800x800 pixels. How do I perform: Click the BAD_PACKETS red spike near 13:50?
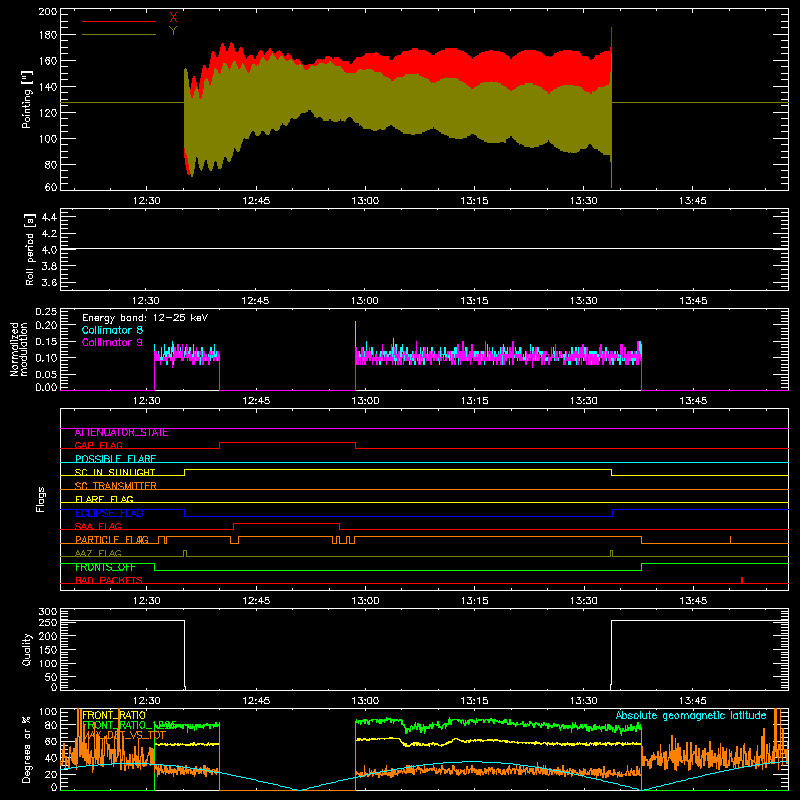(x=742, y=580)
